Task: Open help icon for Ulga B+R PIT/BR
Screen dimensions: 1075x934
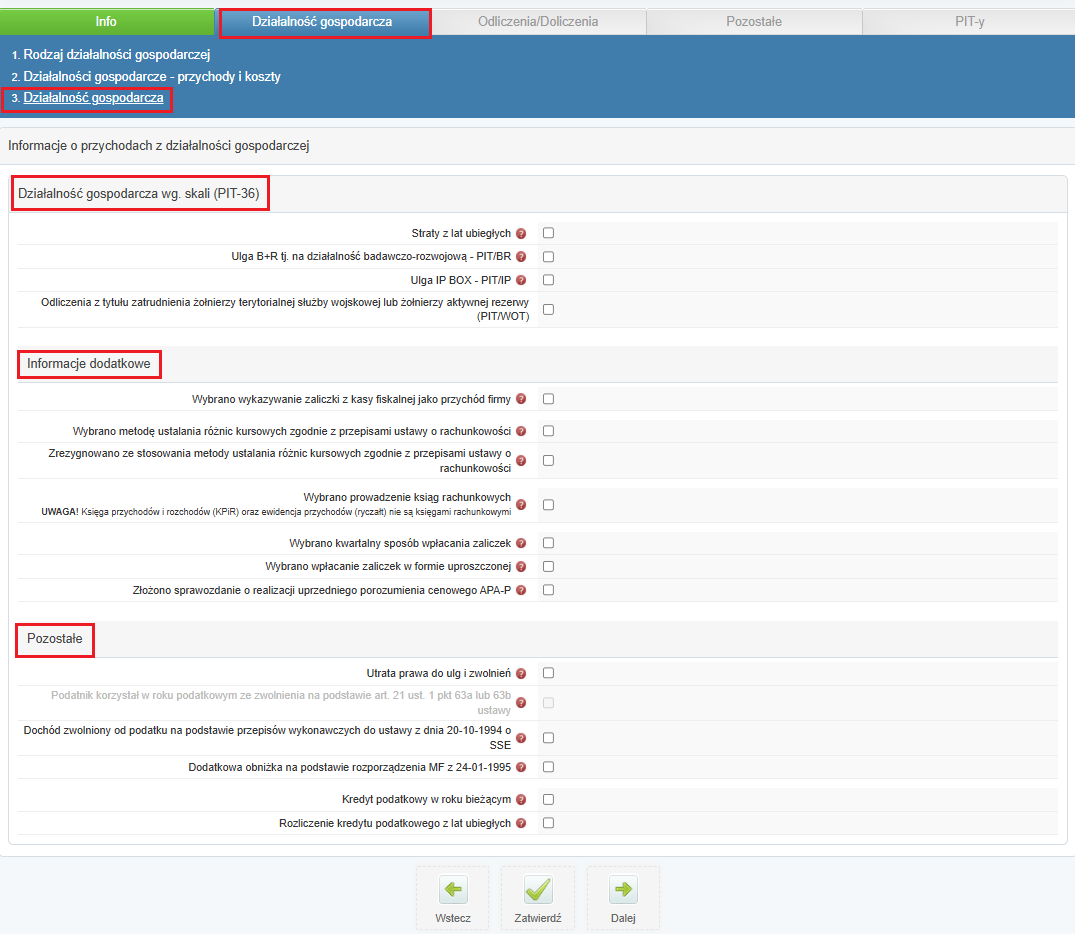Action: (x=521, y=257)
